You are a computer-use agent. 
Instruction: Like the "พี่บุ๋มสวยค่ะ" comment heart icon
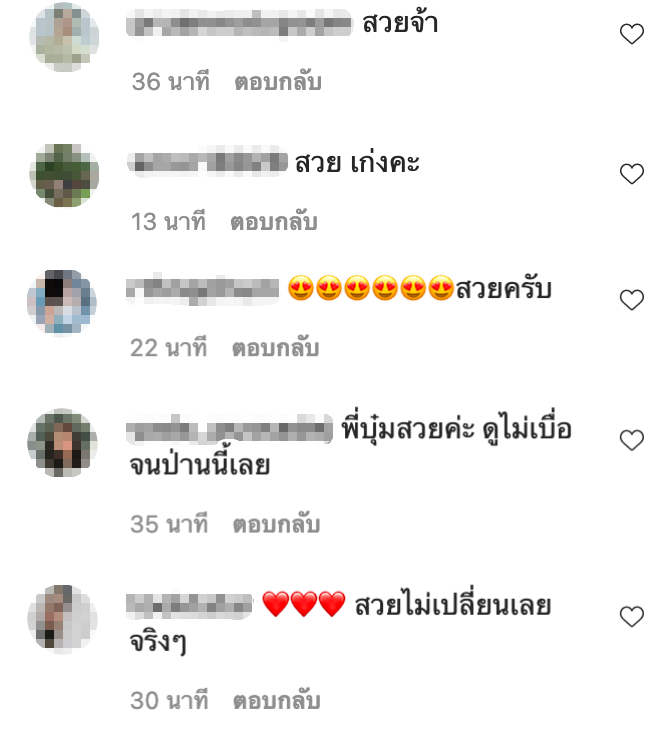(x=632, y=440)
